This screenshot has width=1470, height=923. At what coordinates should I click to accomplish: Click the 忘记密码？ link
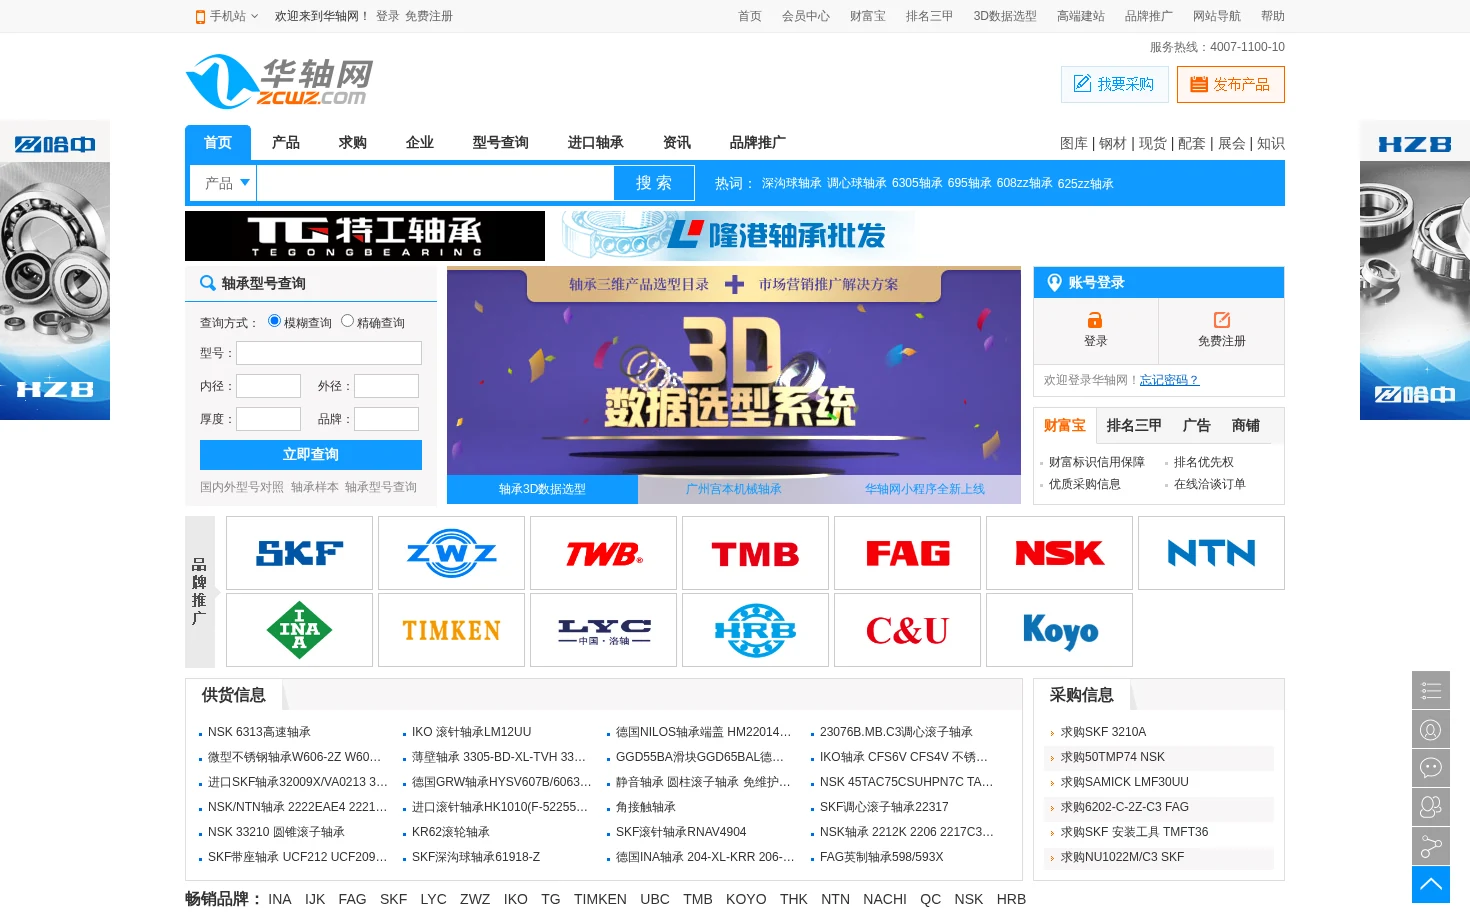pos(1169,380)
